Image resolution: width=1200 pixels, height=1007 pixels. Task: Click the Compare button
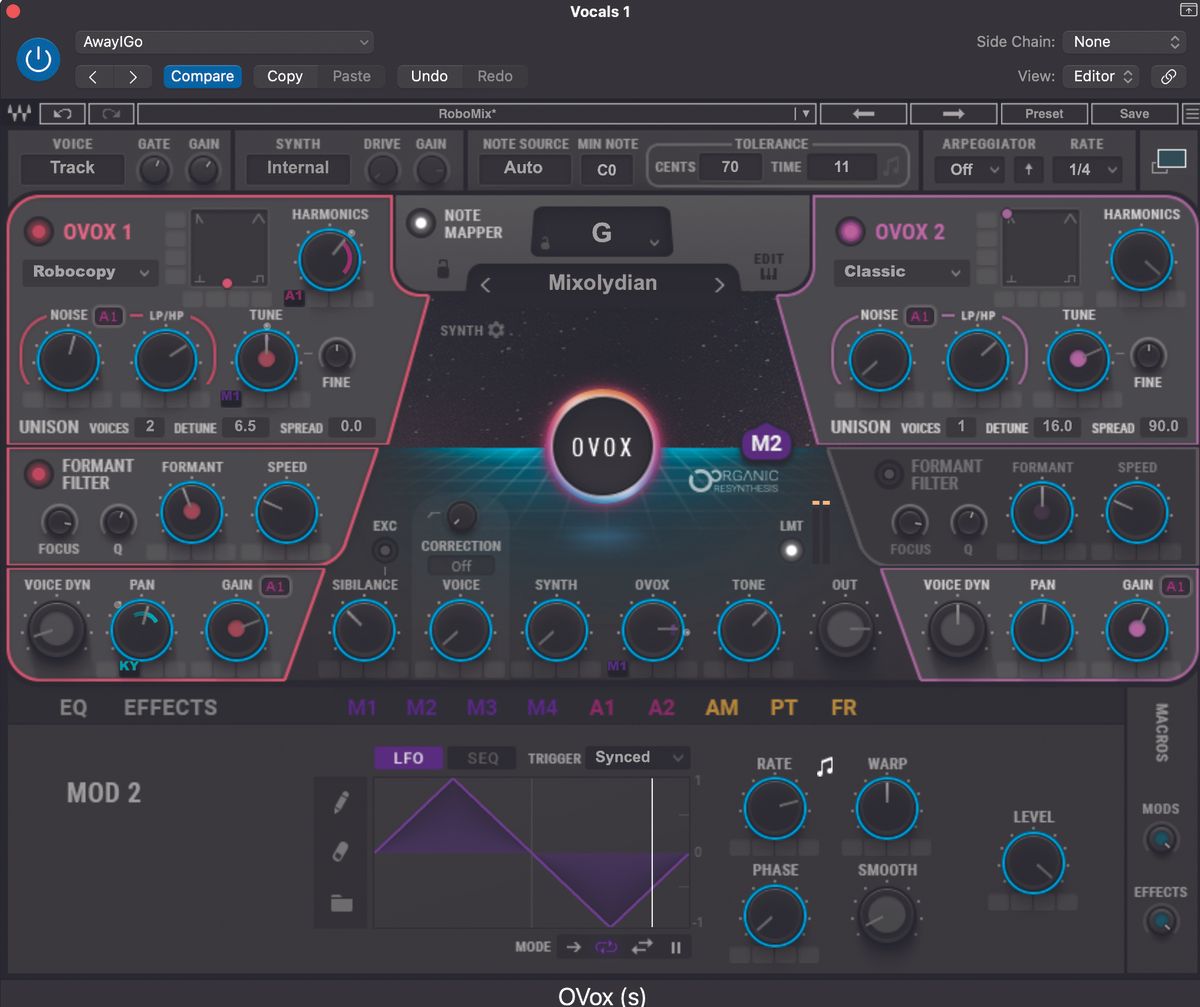pyautogui.click(x=202, y=76)
